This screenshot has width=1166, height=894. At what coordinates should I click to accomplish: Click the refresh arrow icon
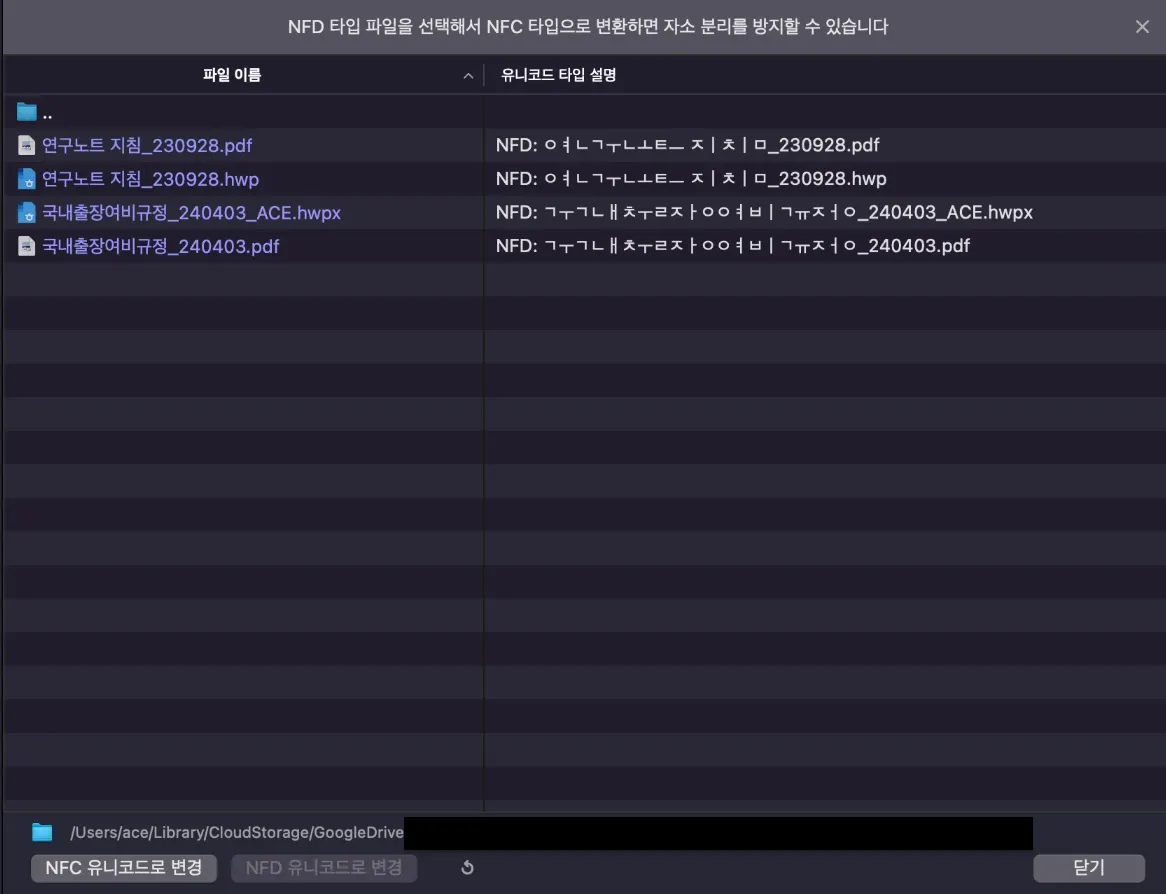(x=467, y=868)
